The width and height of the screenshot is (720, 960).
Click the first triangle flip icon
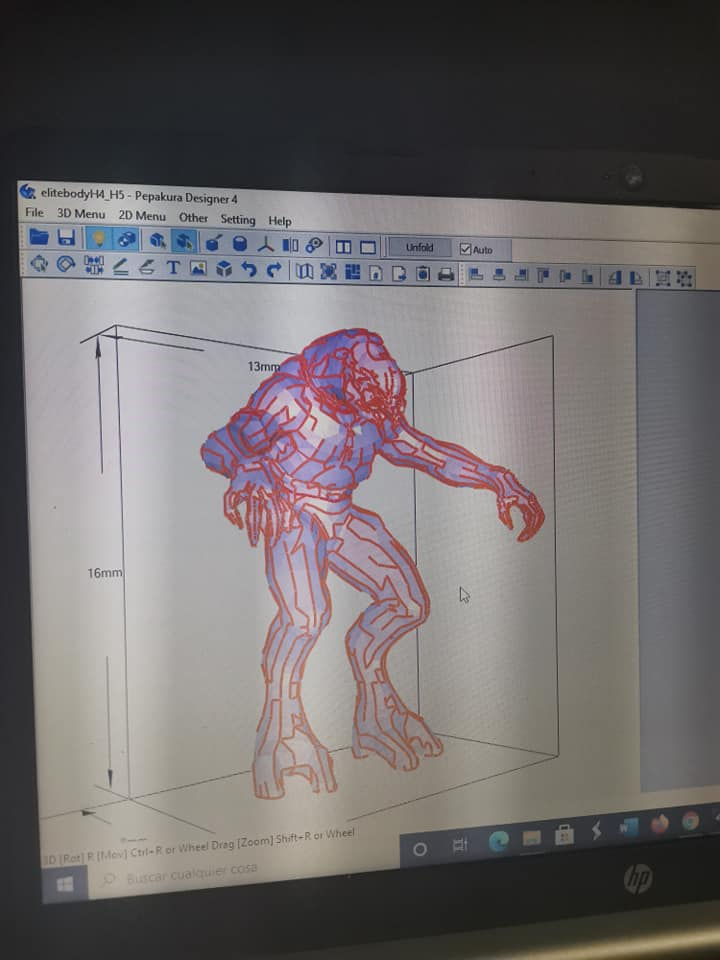coord(615,278)
